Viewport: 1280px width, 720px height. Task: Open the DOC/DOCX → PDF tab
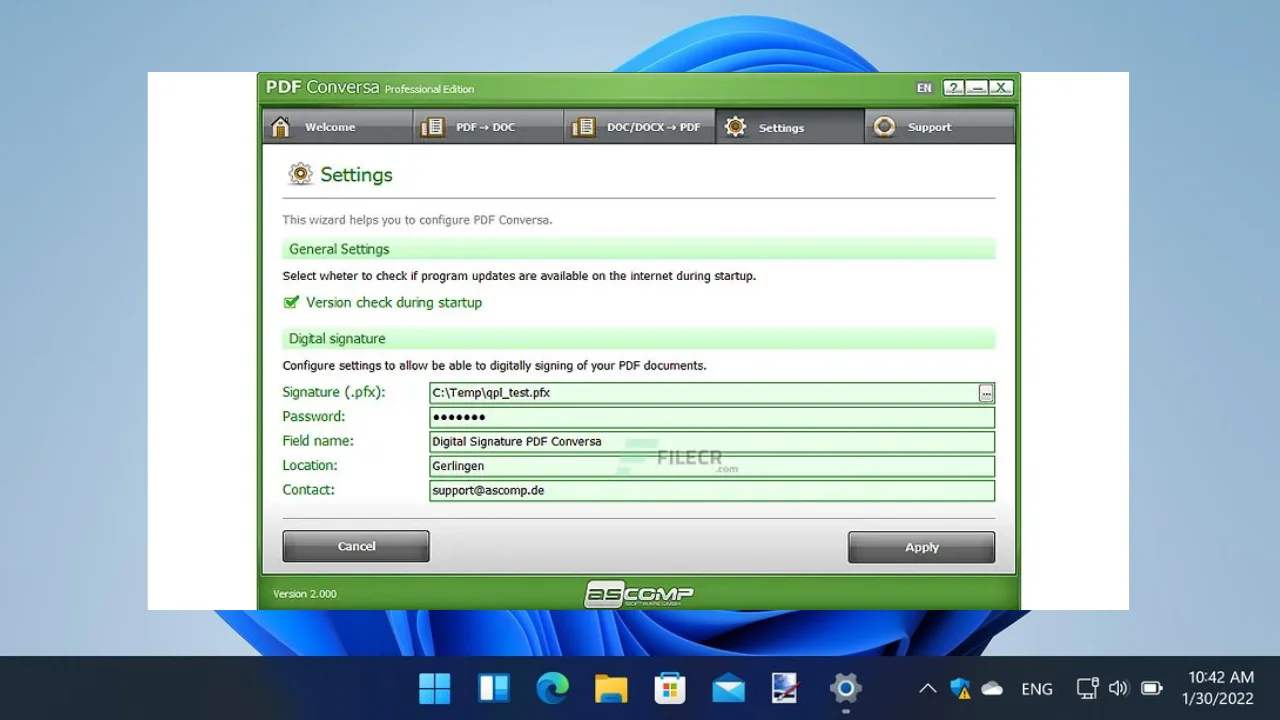(639, 127)
